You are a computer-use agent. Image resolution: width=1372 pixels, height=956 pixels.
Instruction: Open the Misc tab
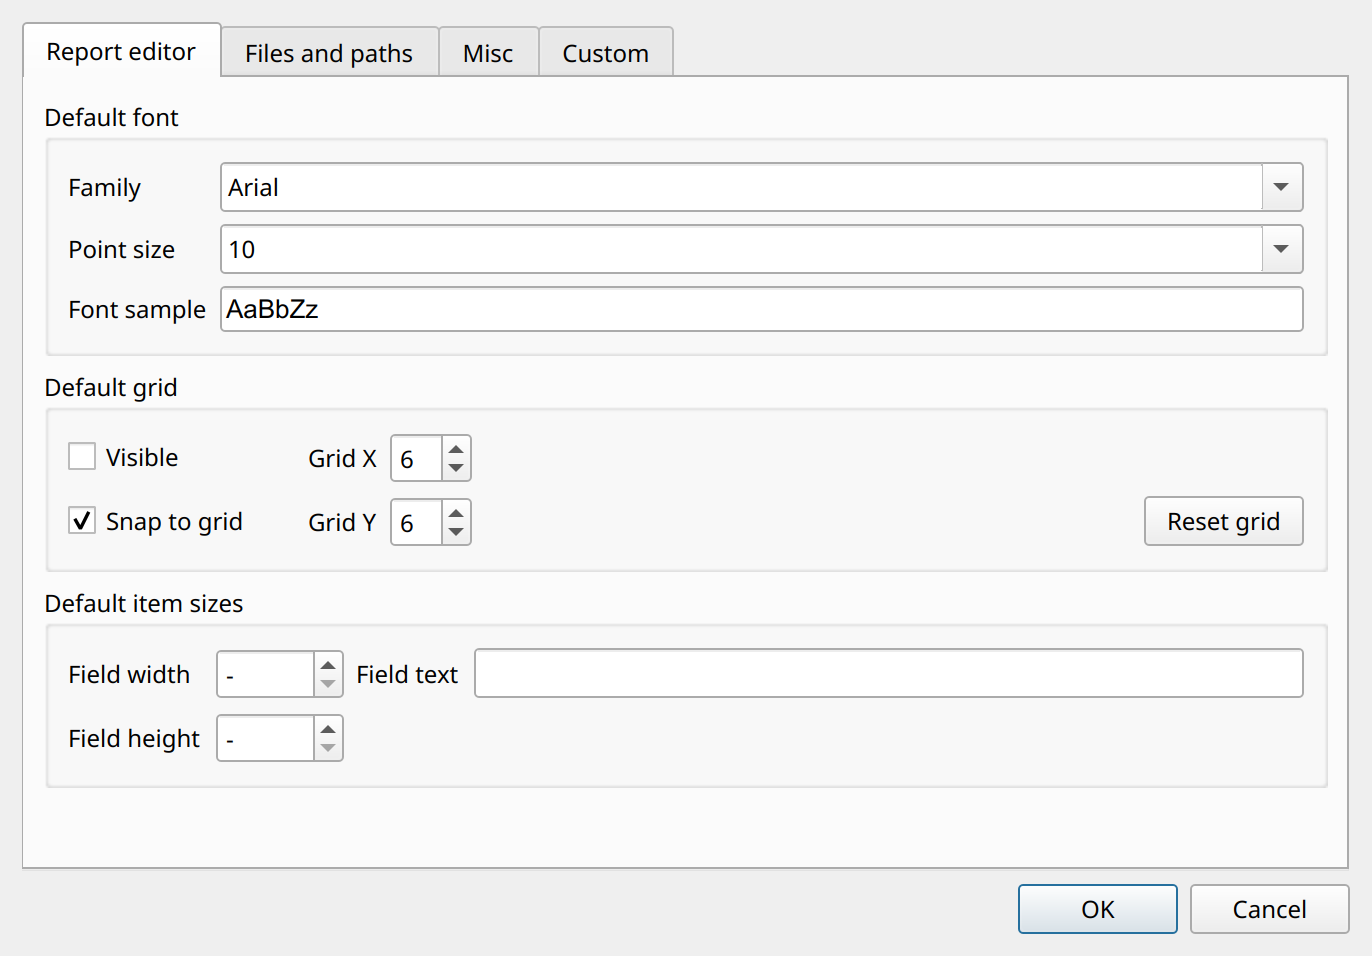click(488, 53)
